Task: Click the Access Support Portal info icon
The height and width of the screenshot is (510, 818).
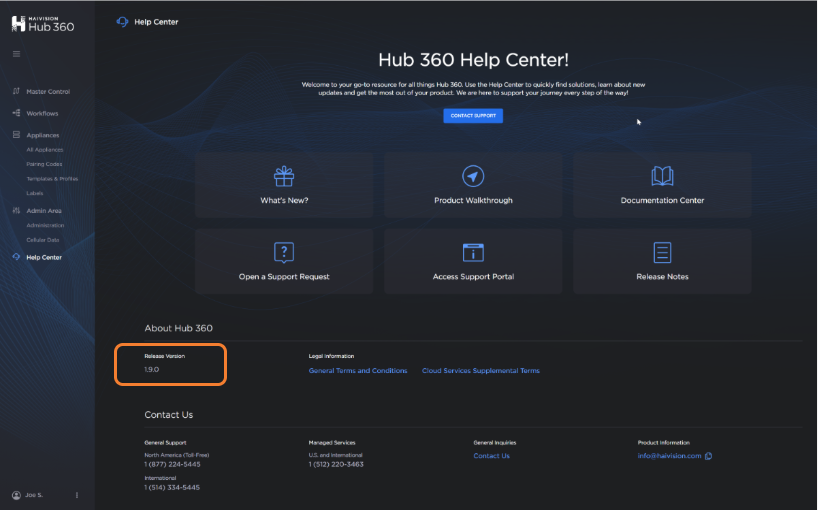Action: pos(473,252)
